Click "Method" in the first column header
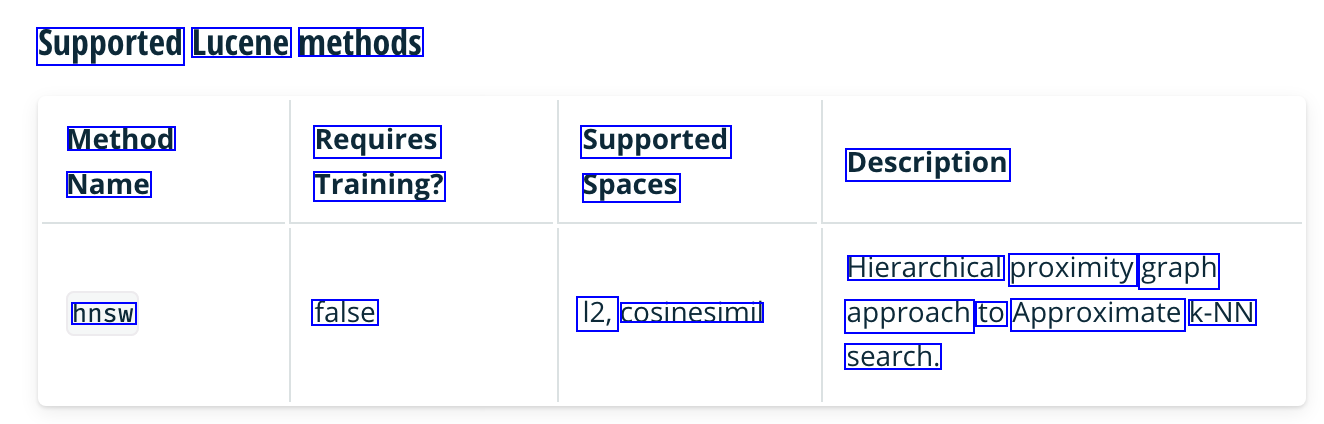 121,139
